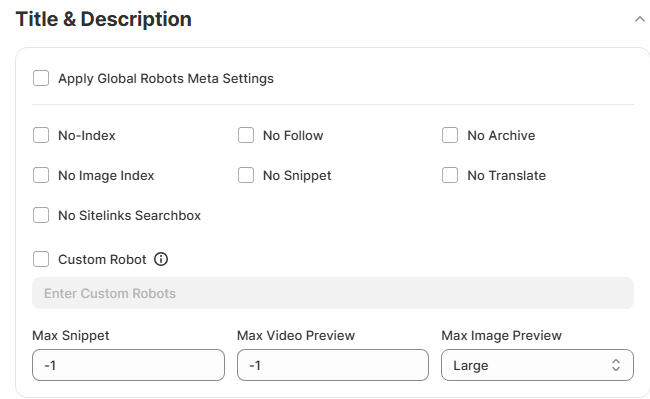
Task: Select the No Snippet checkbox
Action: tap(246, 175)
